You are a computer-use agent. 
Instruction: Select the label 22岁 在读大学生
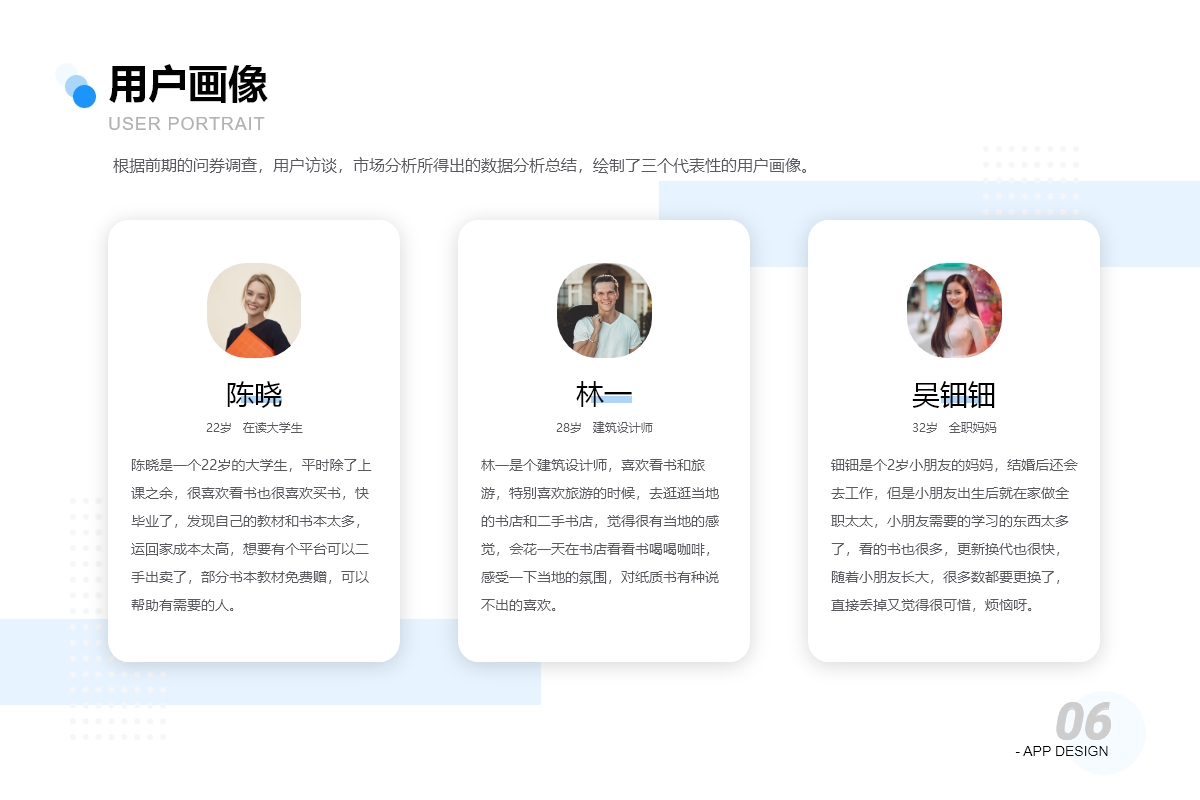coord(254,428)
